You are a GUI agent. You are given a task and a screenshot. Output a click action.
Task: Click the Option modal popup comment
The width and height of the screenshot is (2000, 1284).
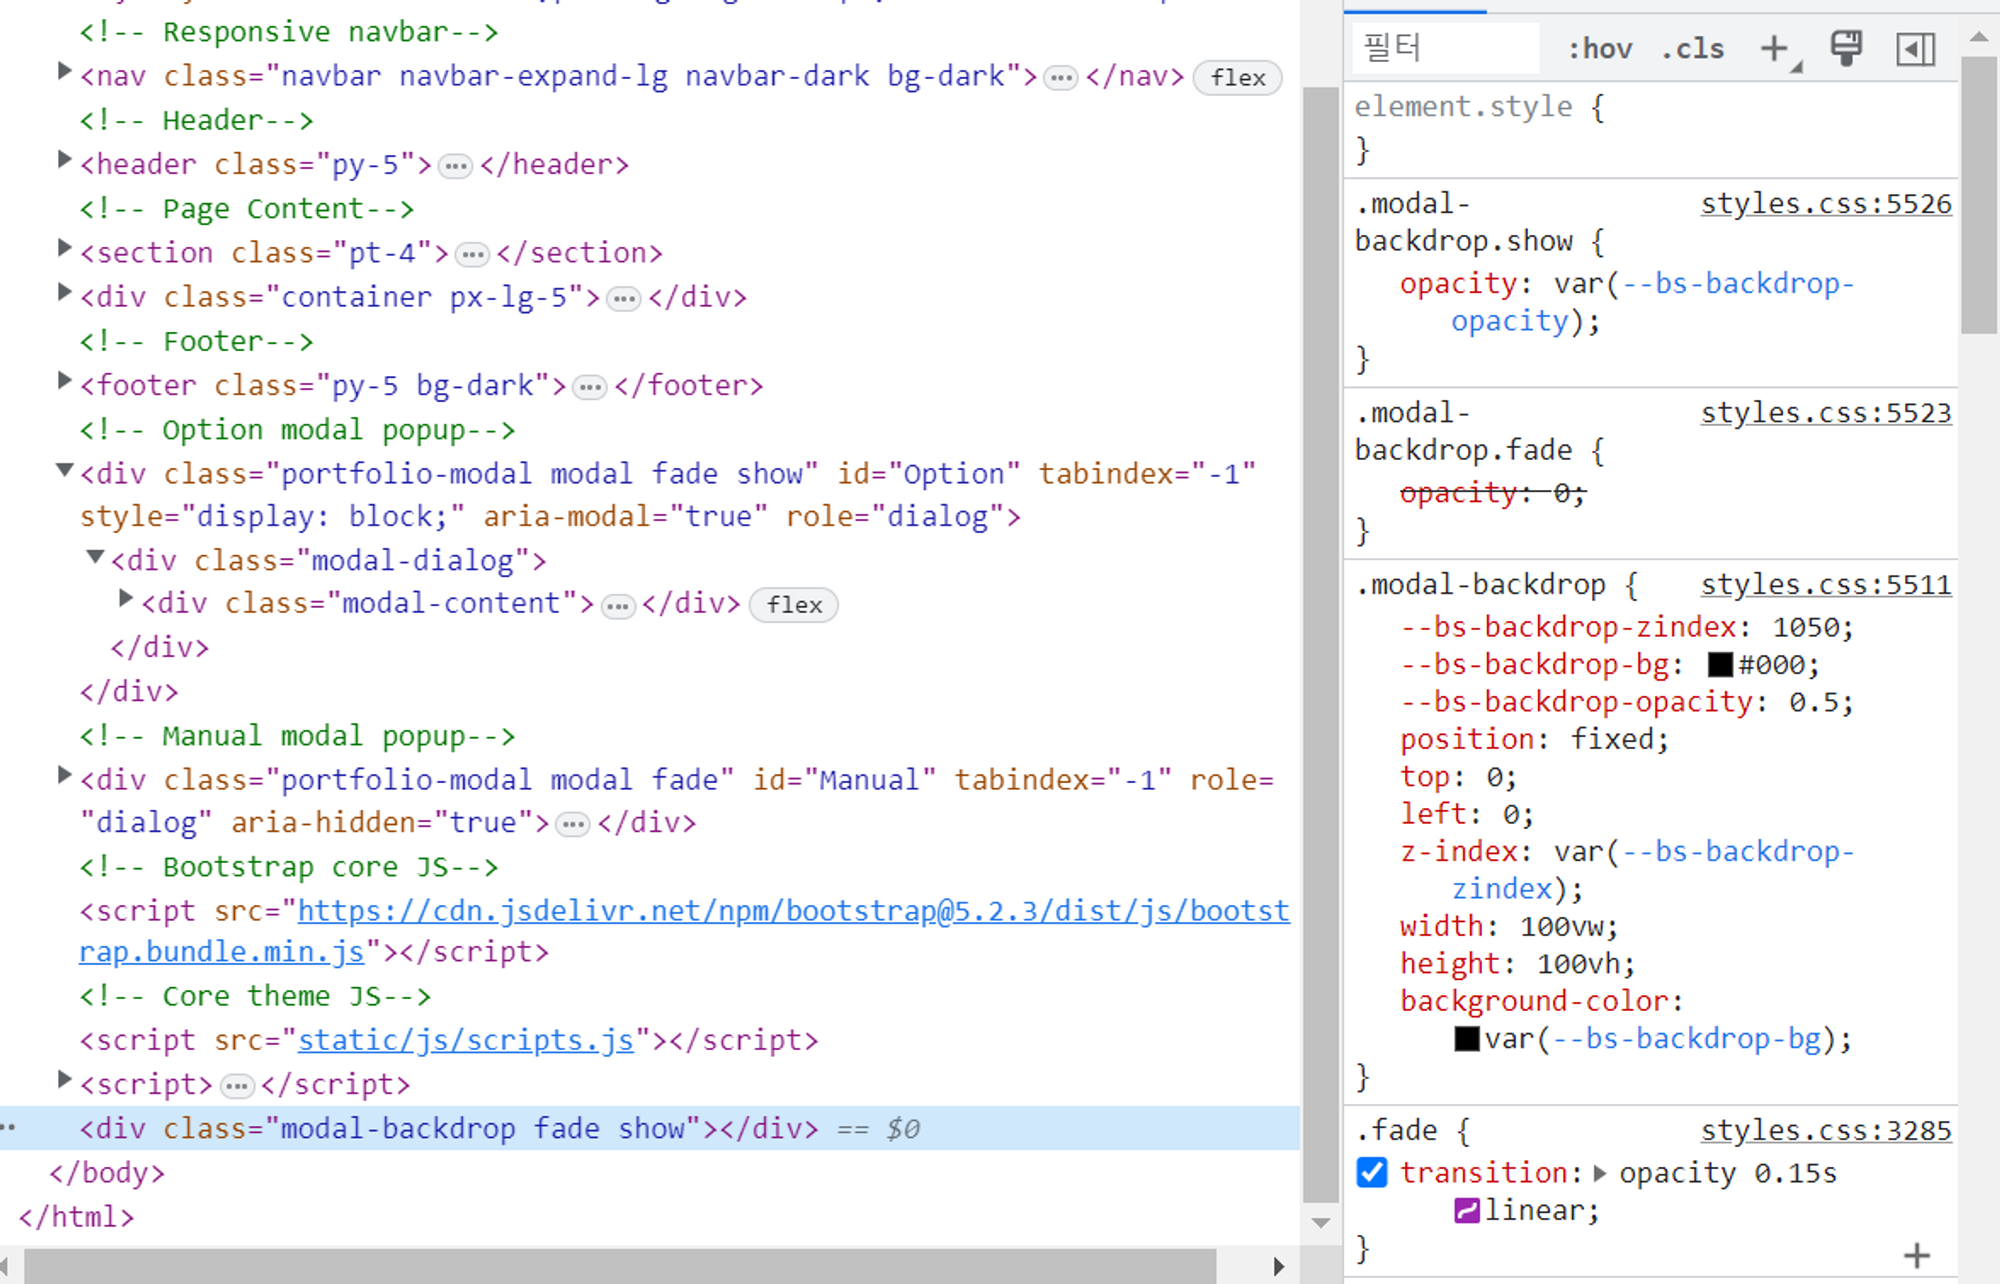(x=297, y=430)
